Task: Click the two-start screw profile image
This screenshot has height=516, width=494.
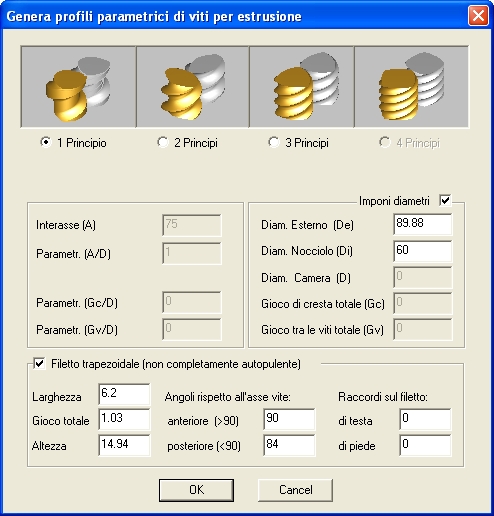Action: (x=193, y=87)
